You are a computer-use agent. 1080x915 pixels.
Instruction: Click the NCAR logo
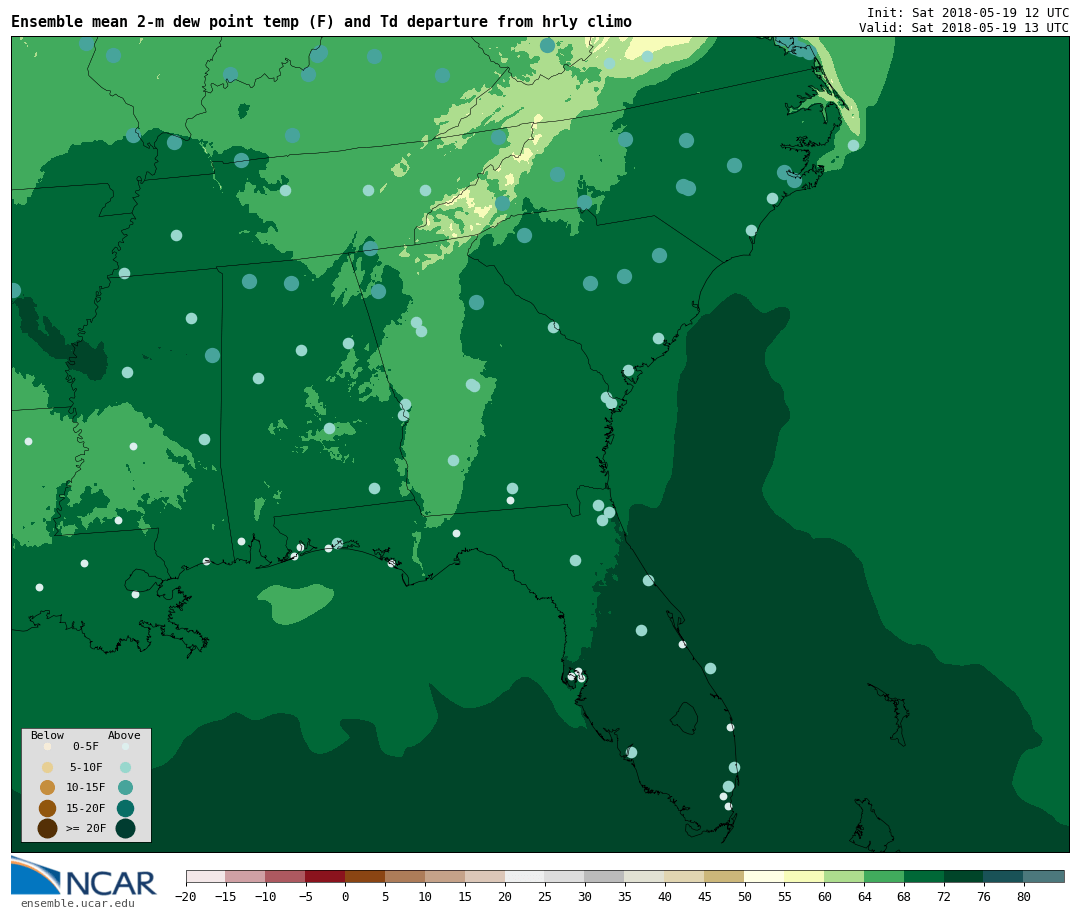(x=83, y=876)
